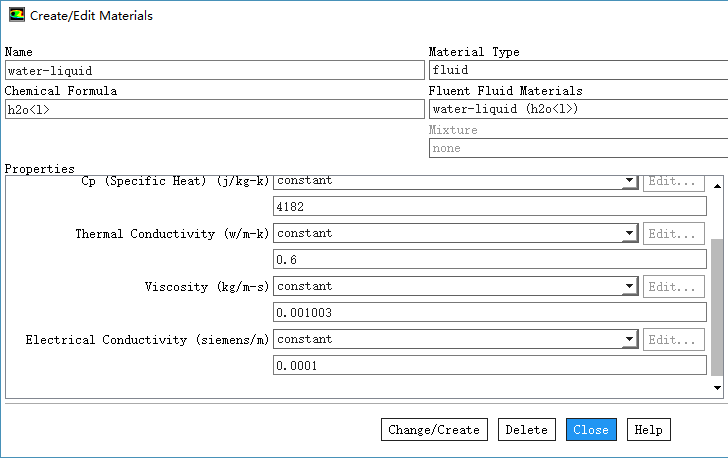
Task: Click the Name field containing water-liquid
Action: pyautogui.click(x=214, y=71)
